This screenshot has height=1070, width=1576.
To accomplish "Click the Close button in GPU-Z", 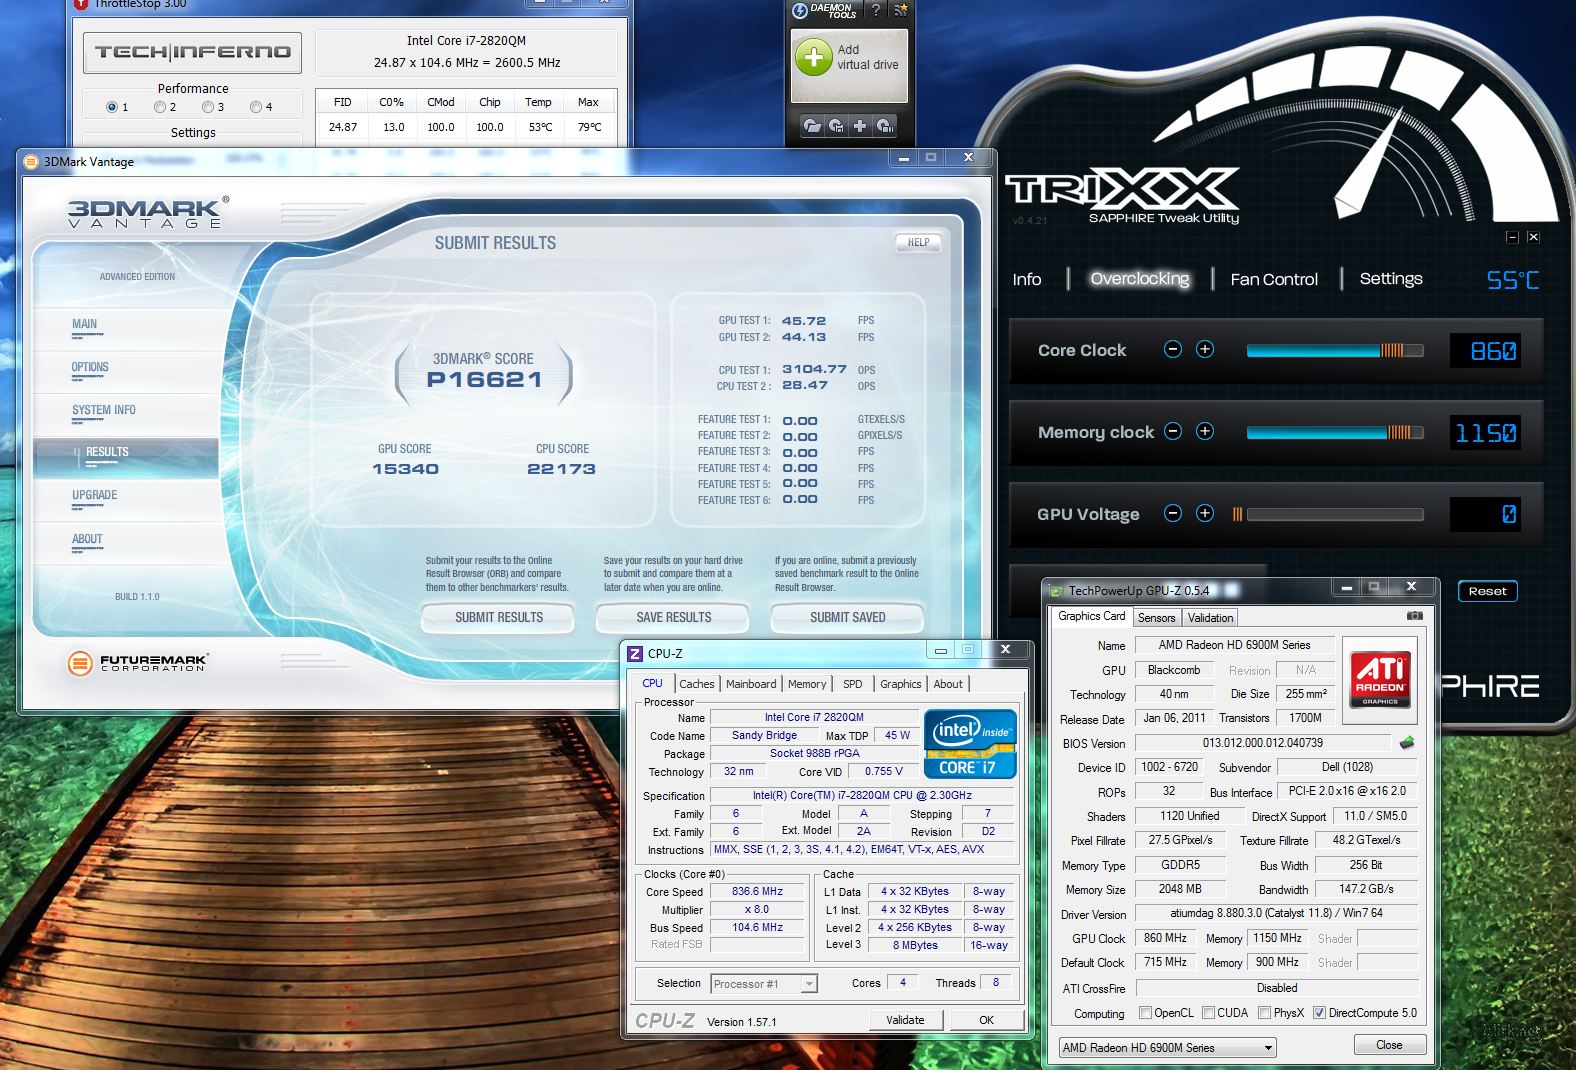I will point(1389,1045).
